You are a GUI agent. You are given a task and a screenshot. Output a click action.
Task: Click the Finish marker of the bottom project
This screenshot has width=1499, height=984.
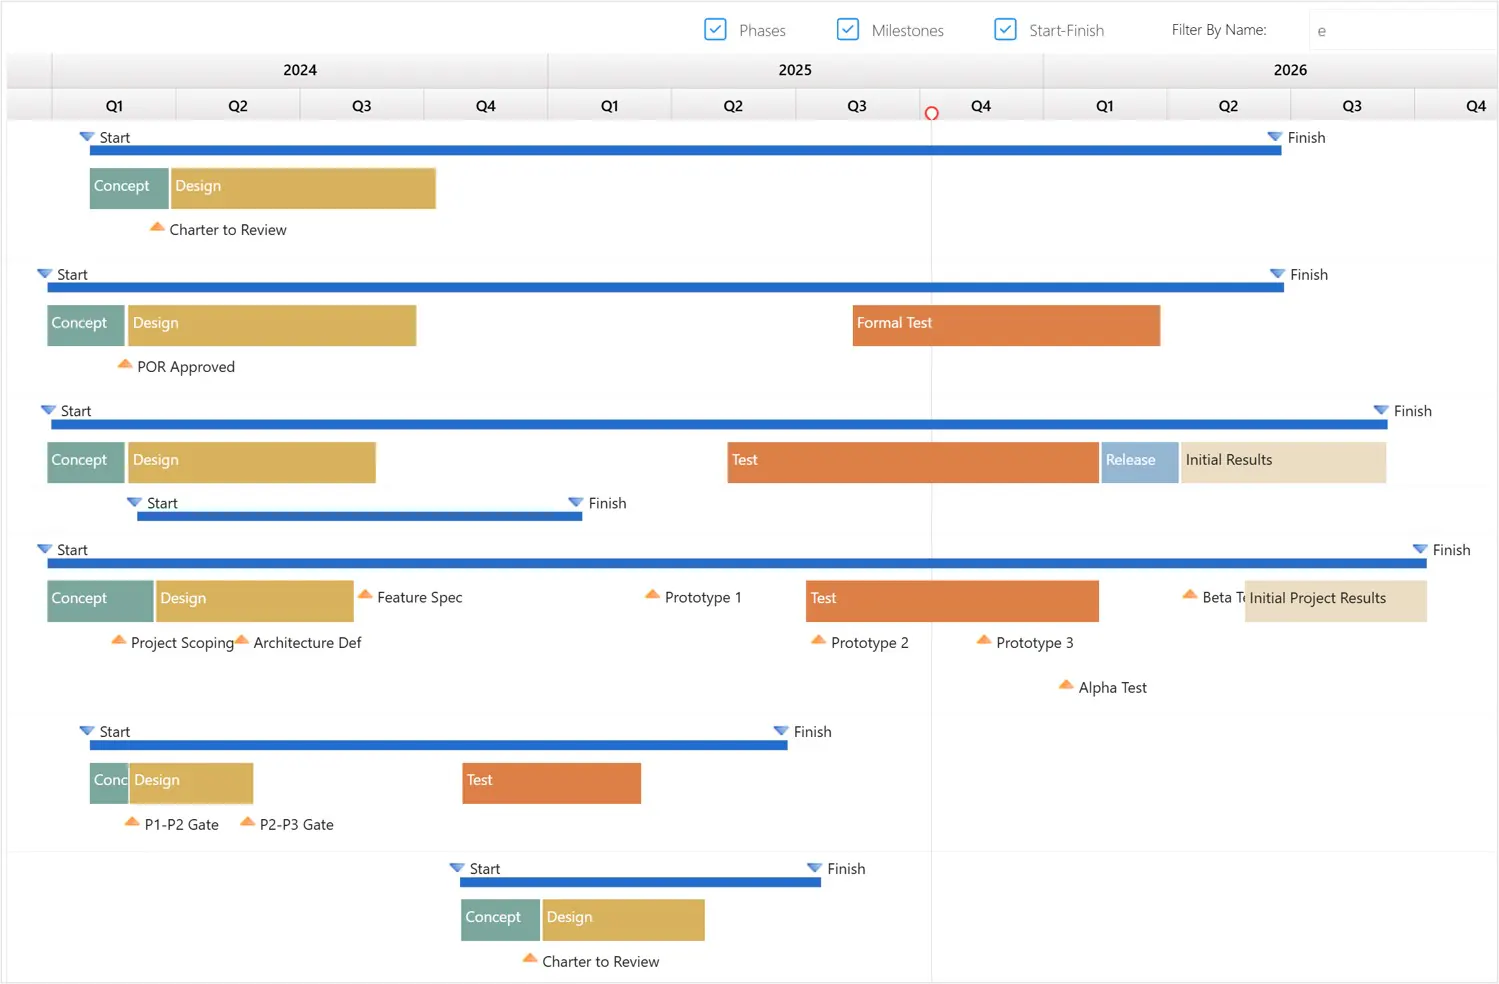click(x=814, y=868)
